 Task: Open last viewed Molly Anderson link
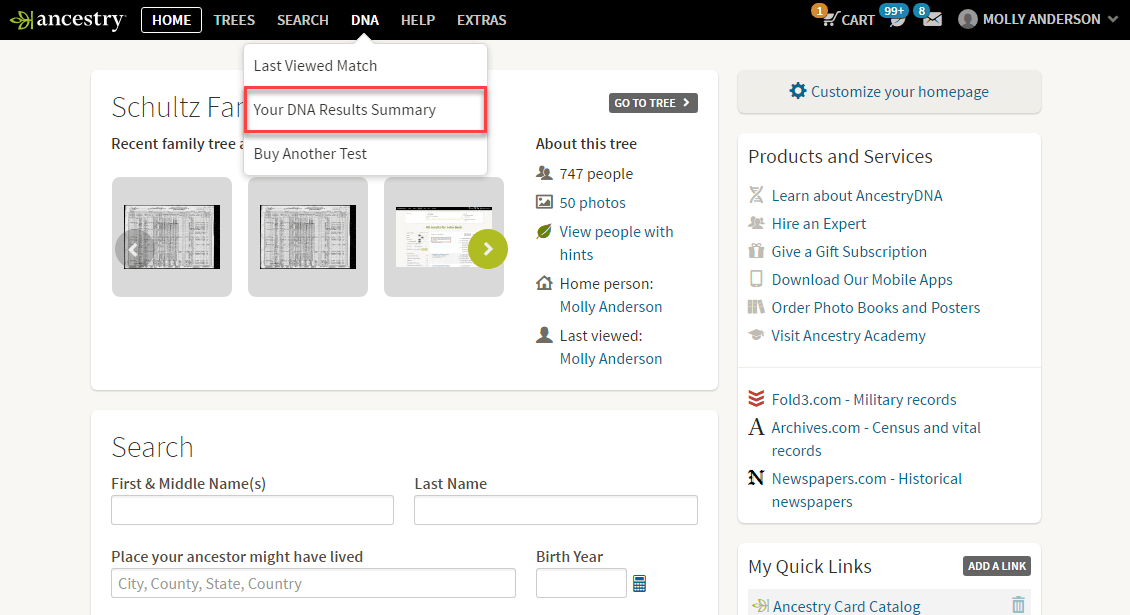pyautogui.click(x=611, y=358)
